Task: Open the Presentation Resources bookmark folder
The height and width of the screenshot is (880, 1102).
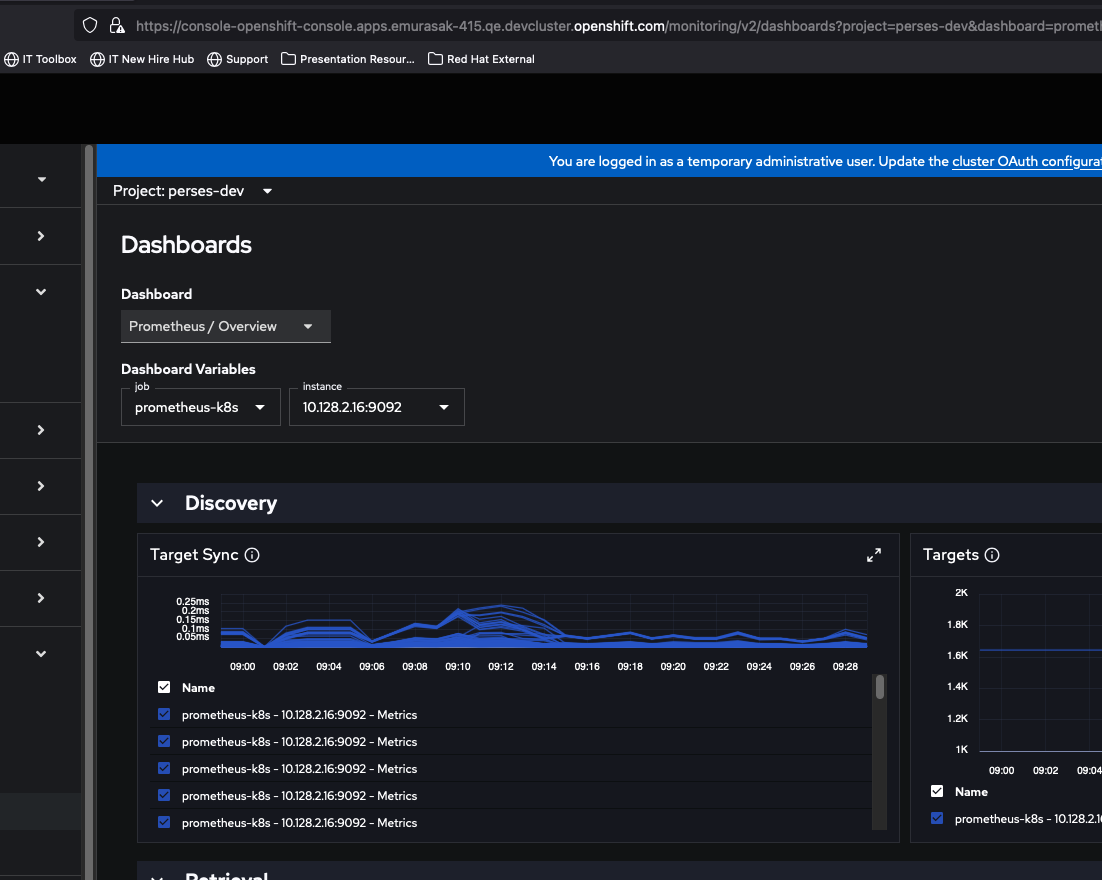Action: coord(348,59)
